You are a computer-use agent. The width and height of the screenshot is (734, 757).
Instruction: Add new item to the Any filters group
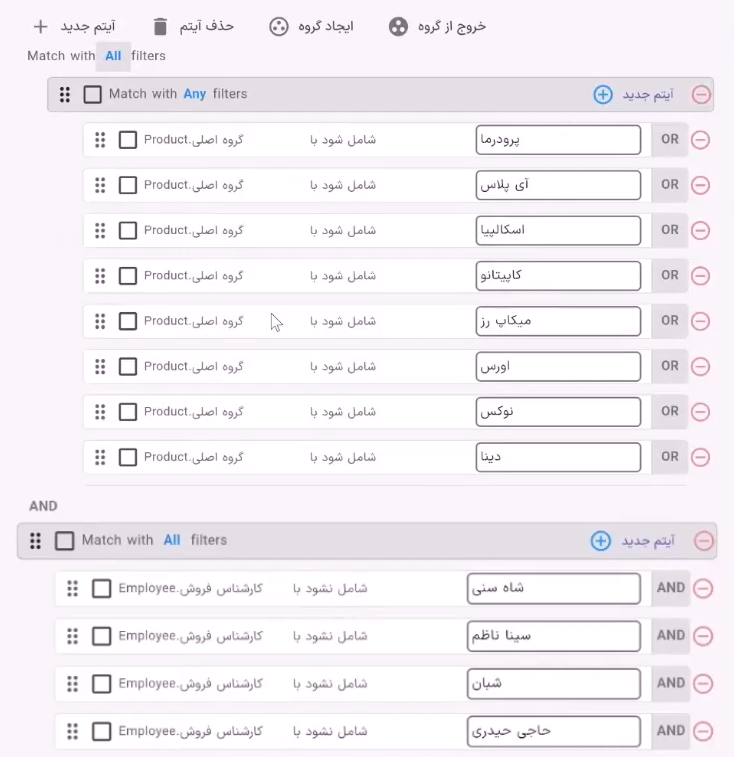coord(603,94)
